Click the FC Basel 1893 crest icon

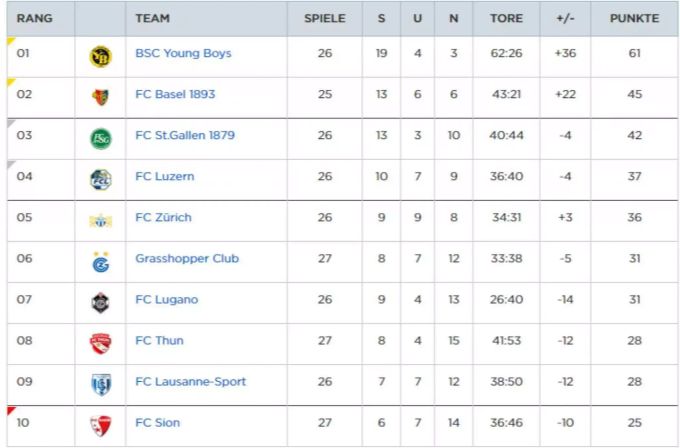click(x=100, y=97)
